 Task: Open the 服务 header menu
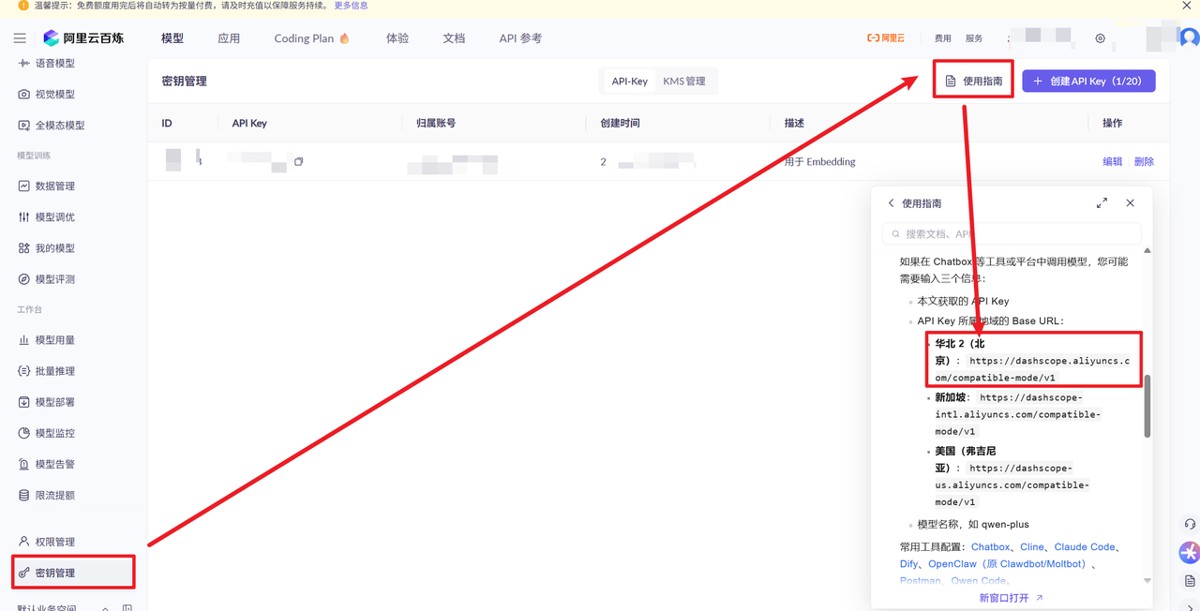(x=974, y=38)
